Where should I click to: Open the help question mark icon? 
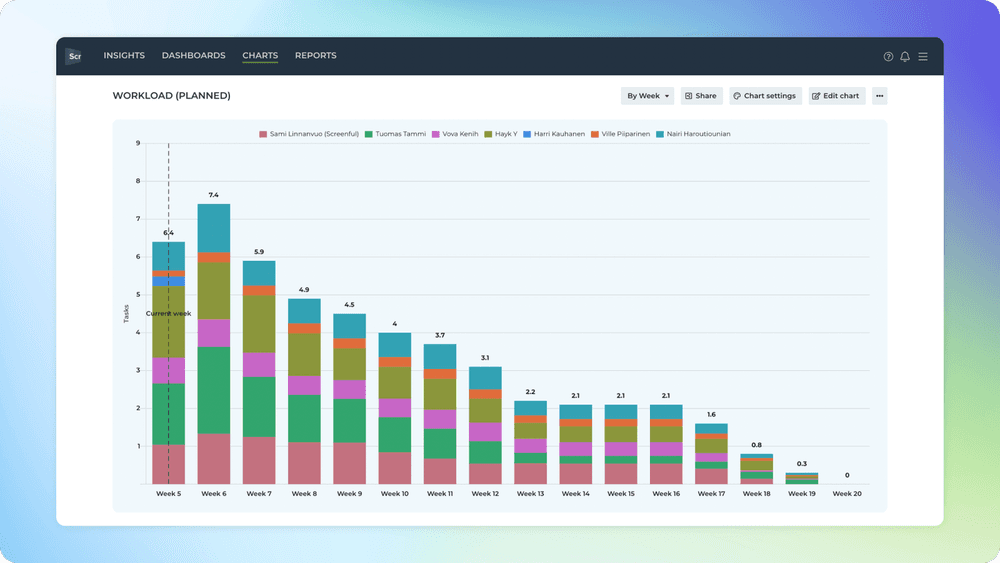888,57
